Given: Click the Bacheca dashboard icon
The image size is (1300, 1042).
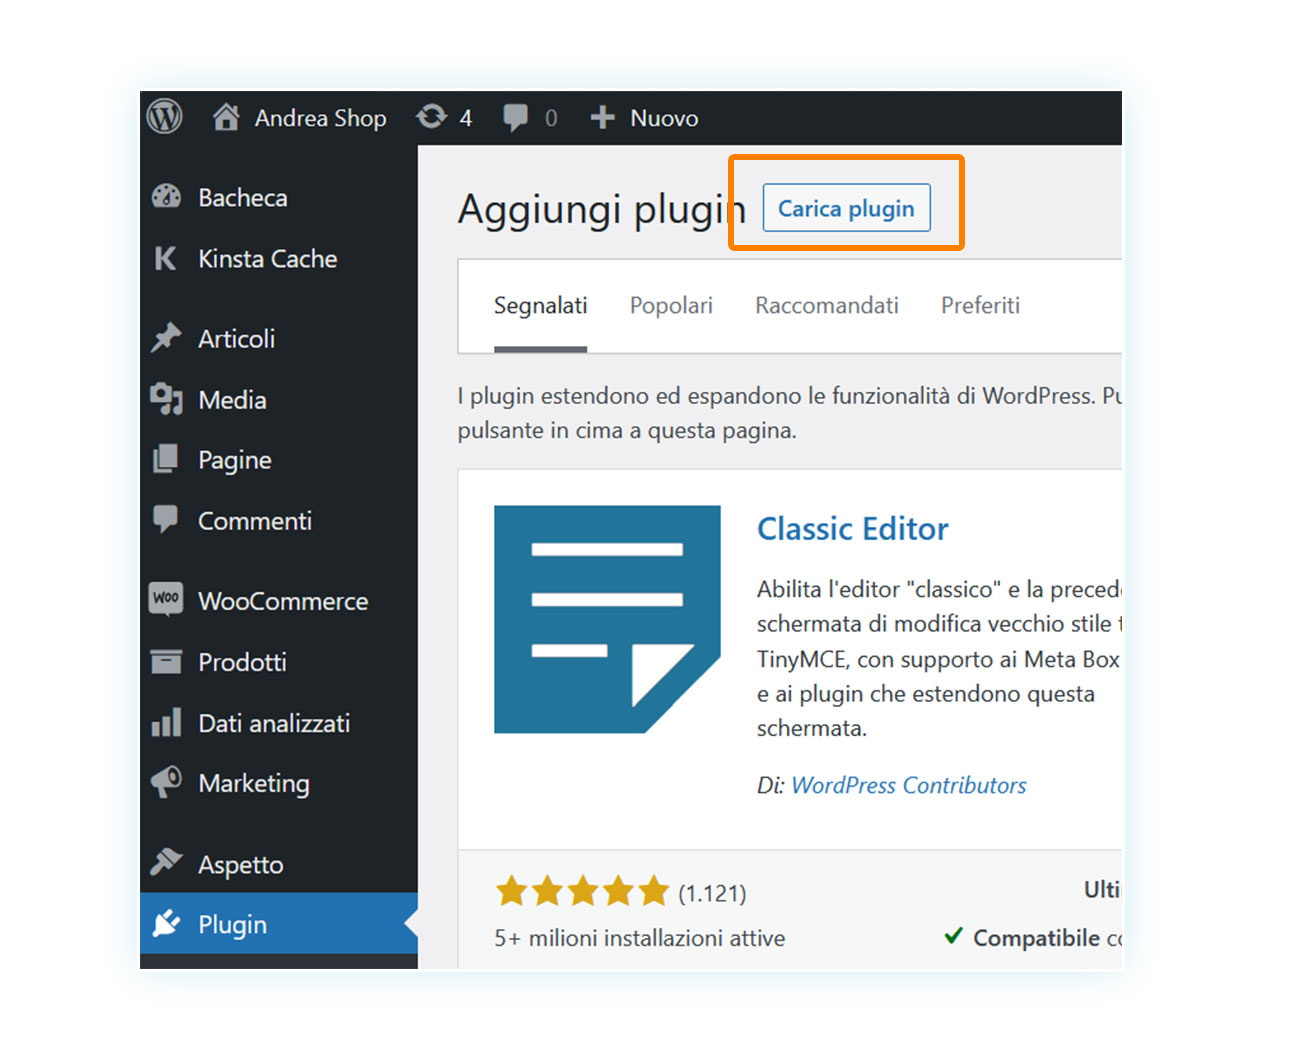Looking at the screenshot, I should (166, 197).
